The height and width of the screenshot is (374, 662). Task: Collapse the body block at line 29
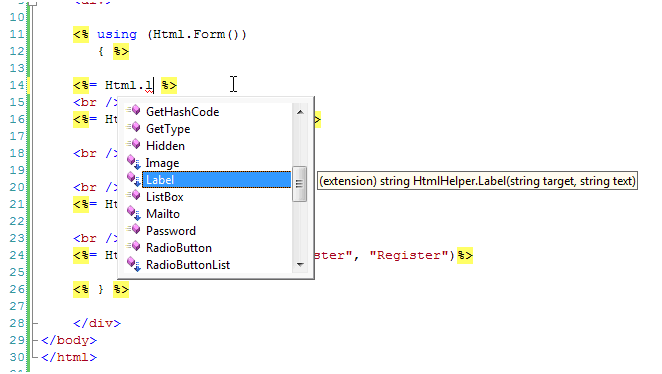(35, 340)
